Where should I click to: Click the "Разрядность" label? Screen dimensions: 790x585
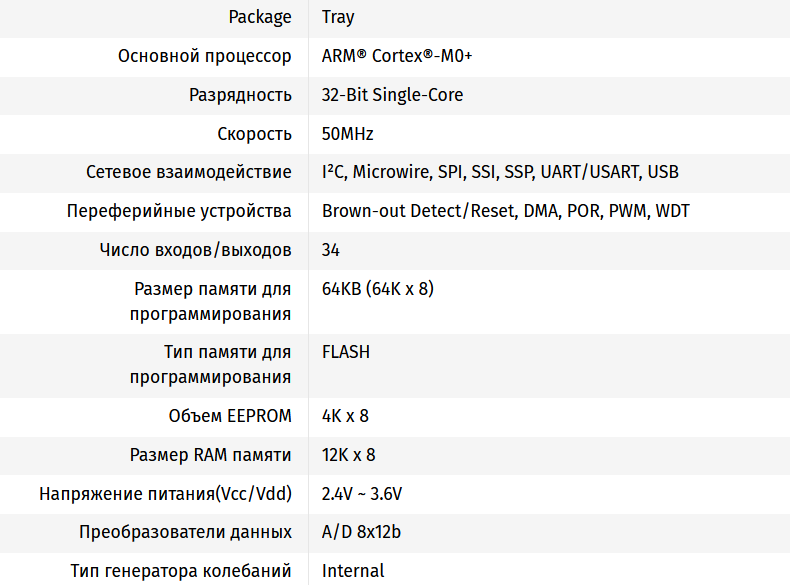pyautogui.click(x=240, y=95)
